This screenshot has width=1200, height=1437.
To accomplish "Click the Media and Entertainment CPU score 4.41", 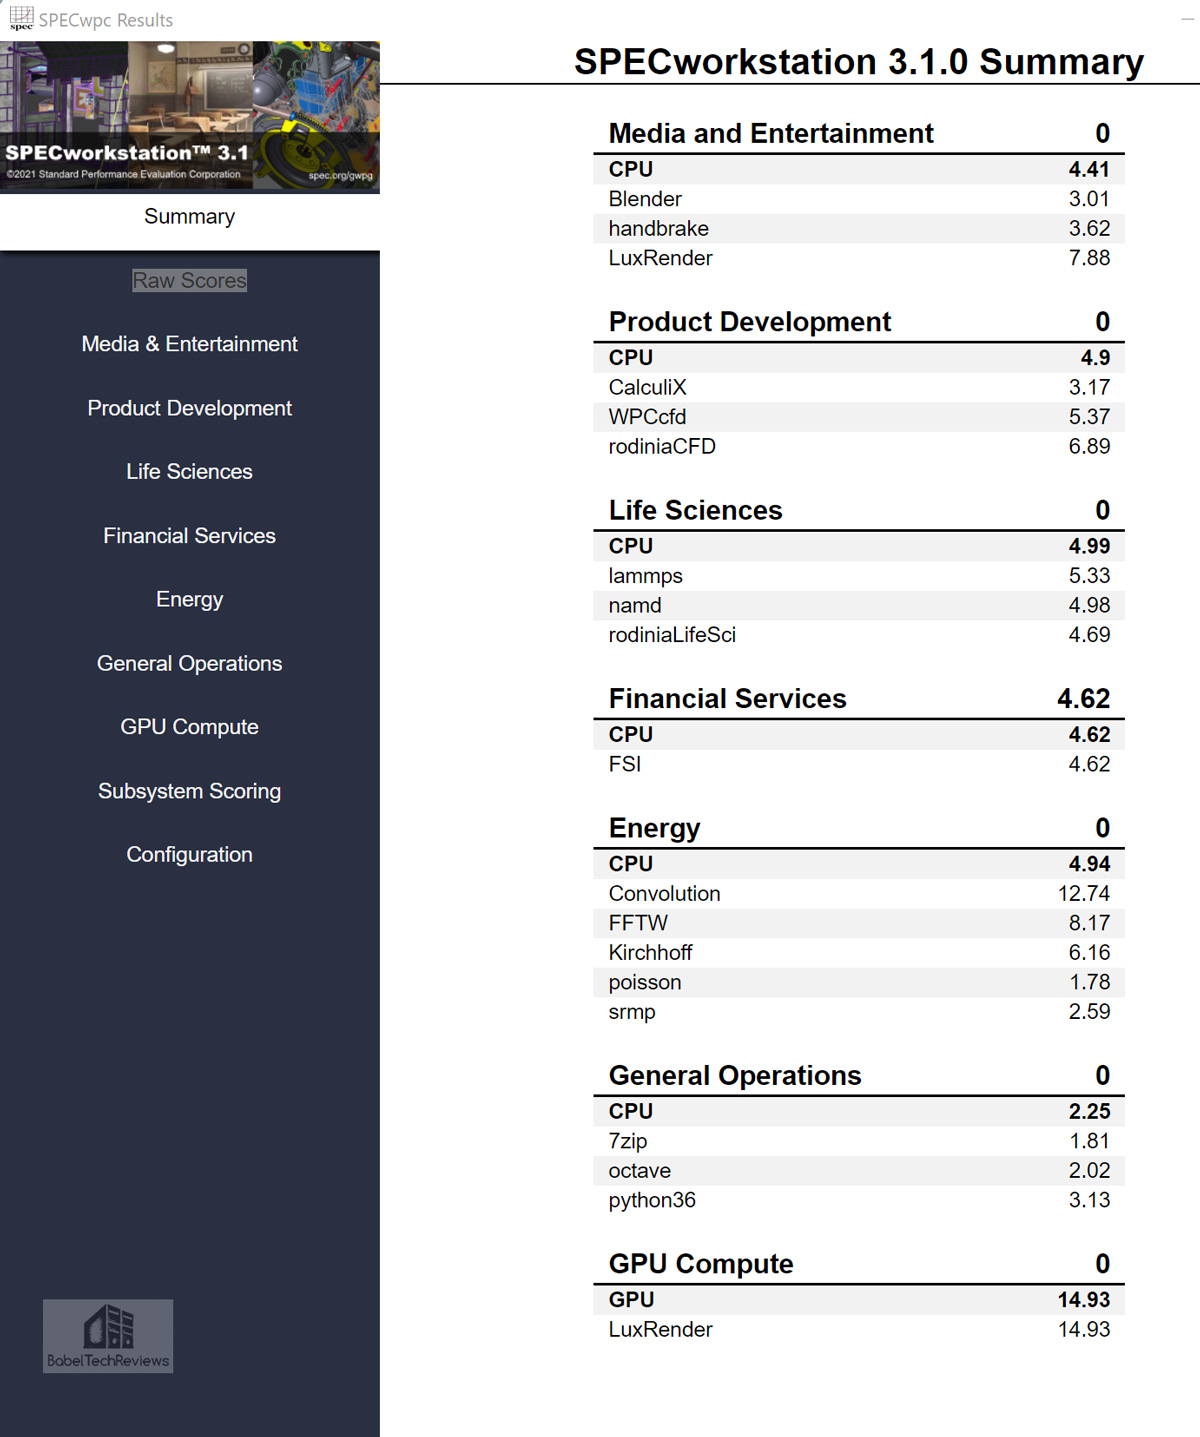I will (1089, 170).
